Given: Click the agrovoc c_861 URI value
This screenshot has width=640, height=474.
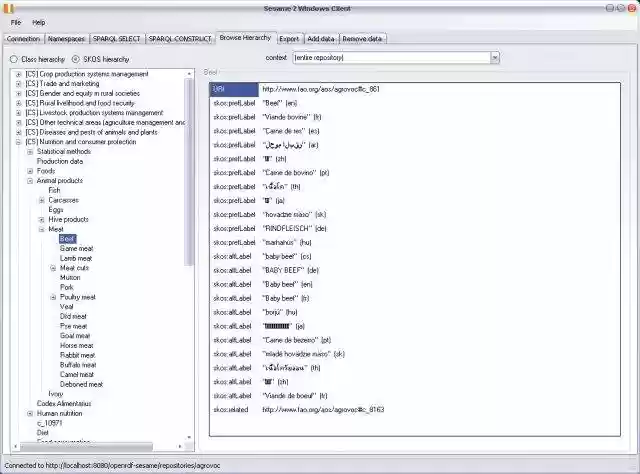Looking at the screenshot, I should coord(321,89).
